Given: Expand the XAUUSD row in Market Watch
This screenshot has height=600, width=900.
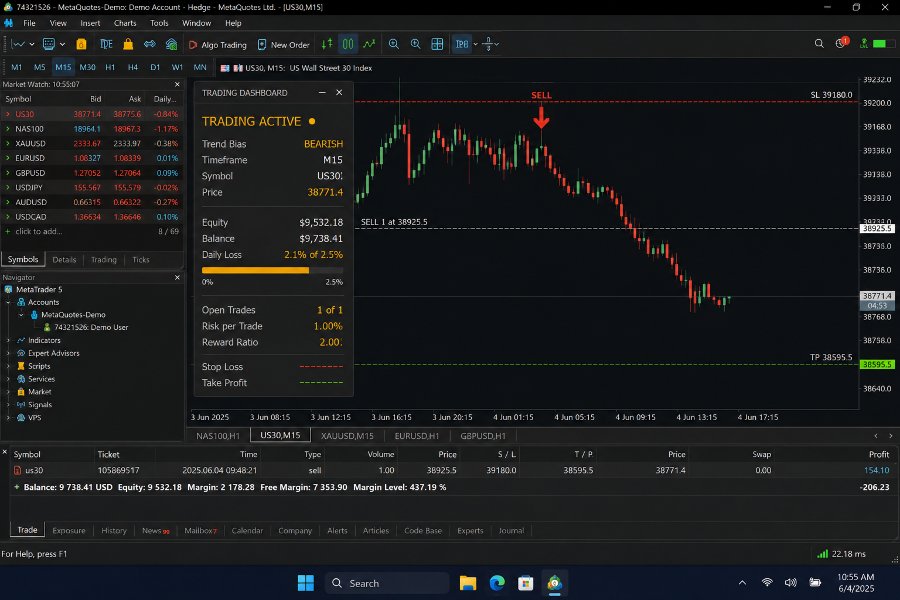Looking at the screenshot, I should click(7, 144).
